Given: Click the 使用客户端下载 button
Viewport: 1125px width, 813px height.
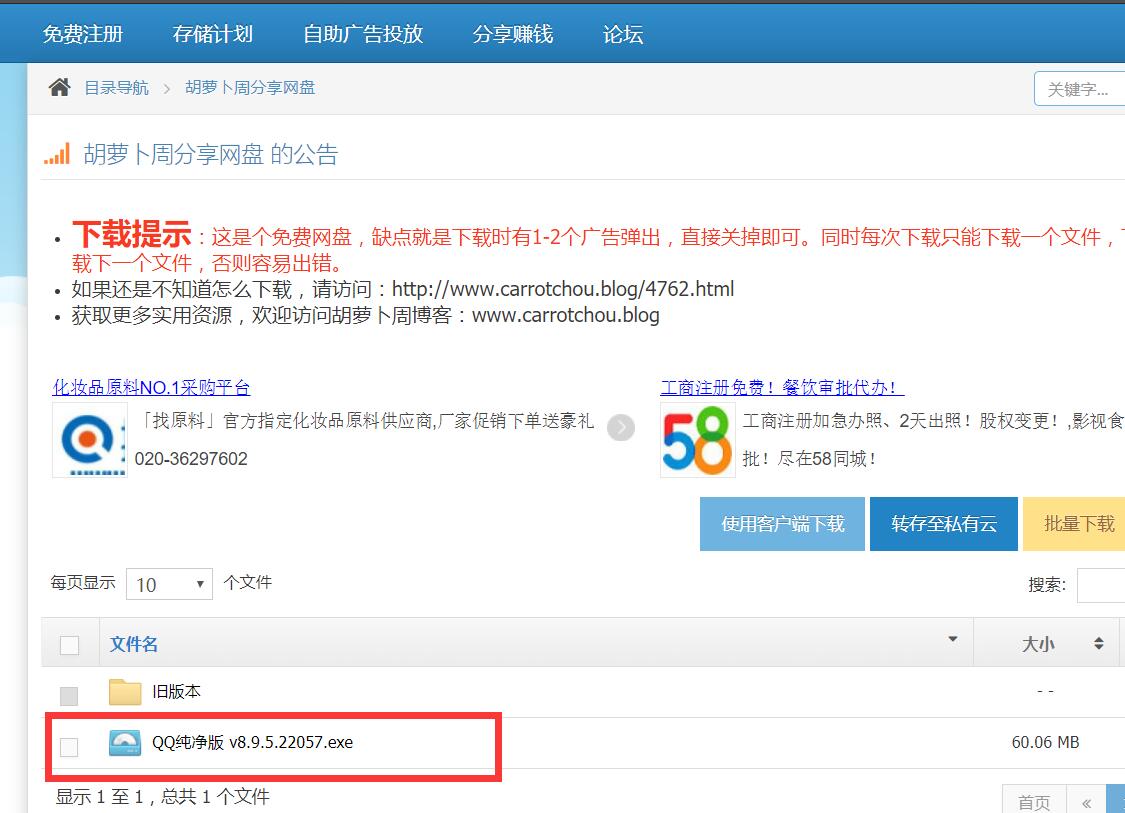Looking at the screenshot, I should tap(782, 524).
